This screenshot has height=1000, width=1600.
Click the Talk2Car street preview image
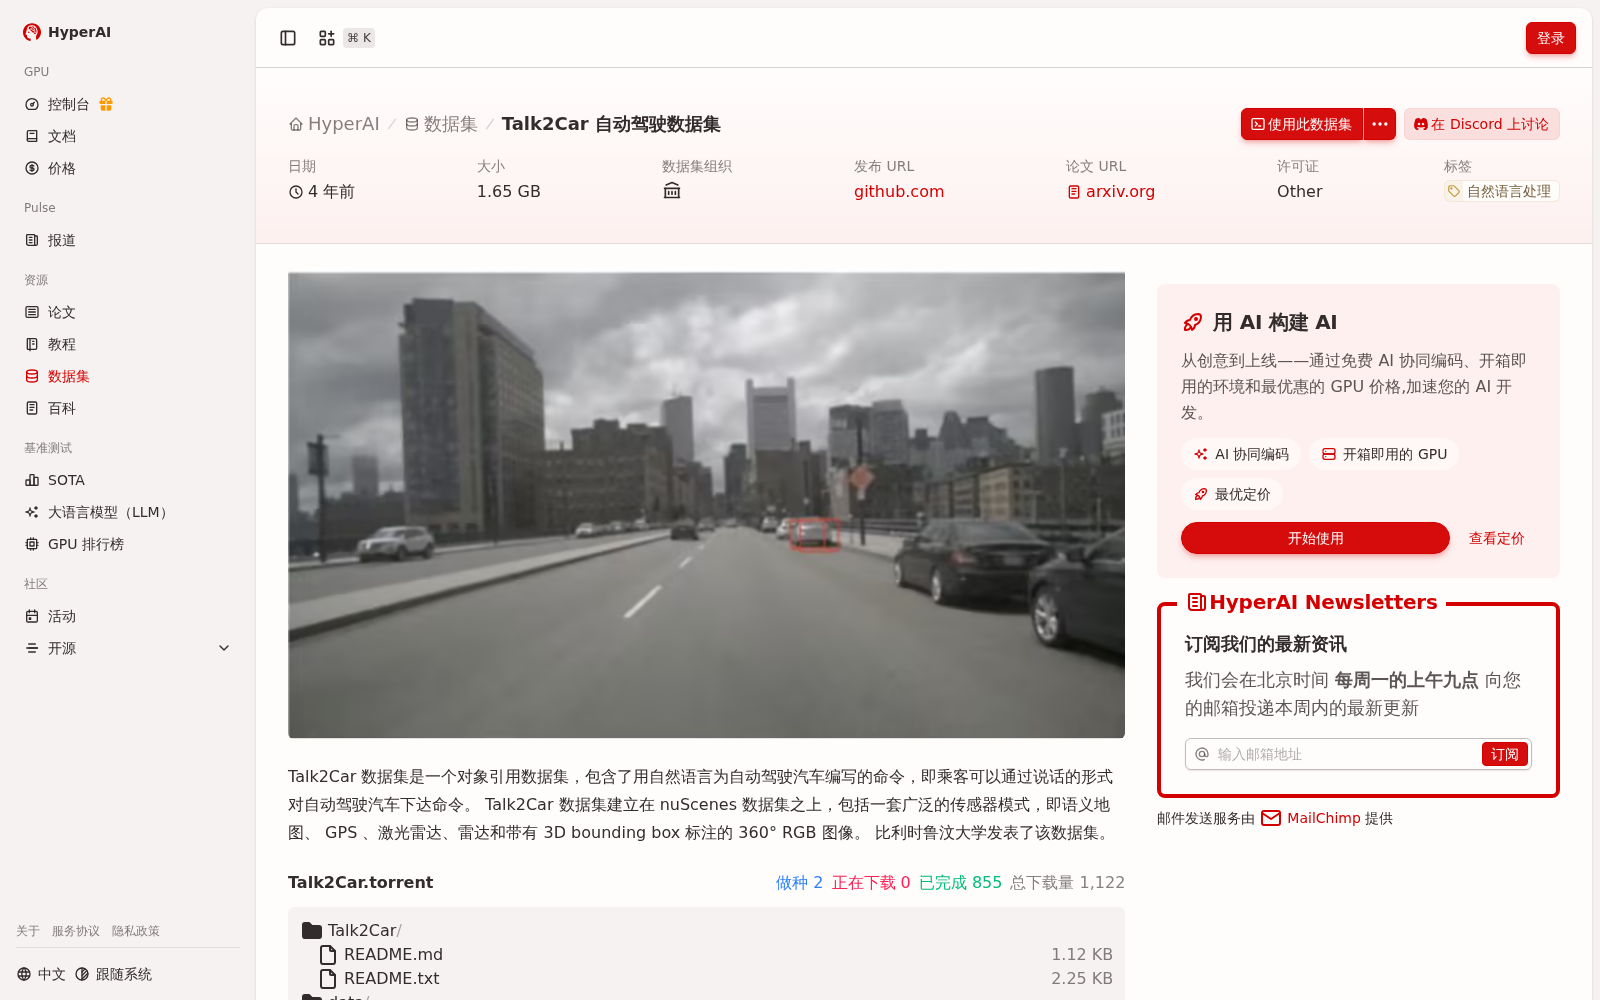click(706, 505)
